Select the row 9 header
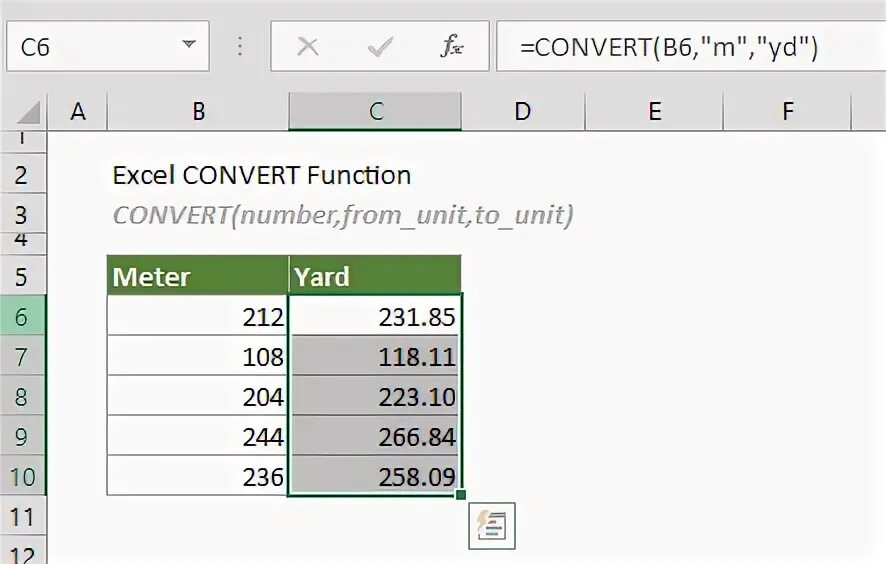886x564 pixels. 23,436
